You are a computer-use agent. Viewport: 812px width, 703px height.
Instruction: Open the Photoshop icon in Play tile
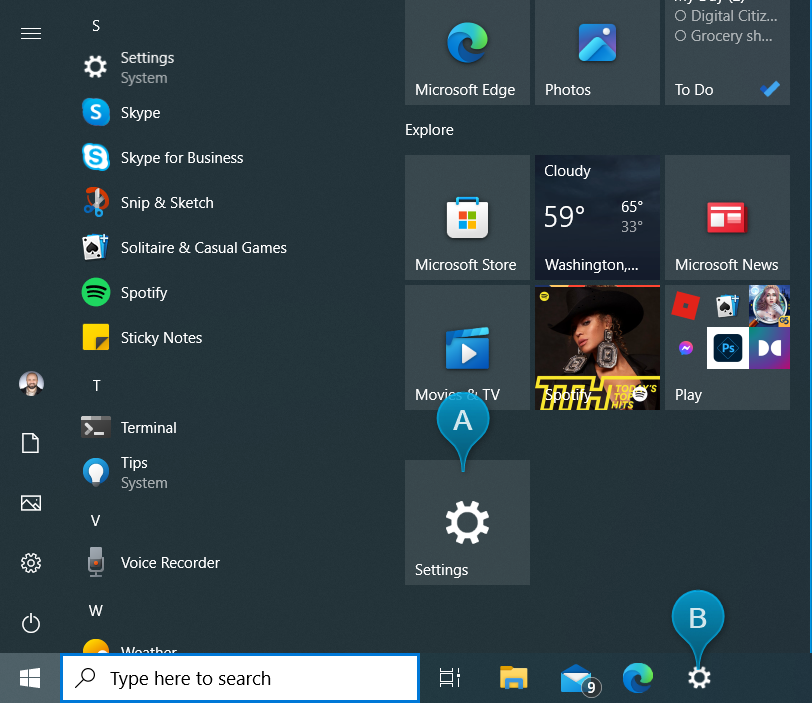point(728,348)
